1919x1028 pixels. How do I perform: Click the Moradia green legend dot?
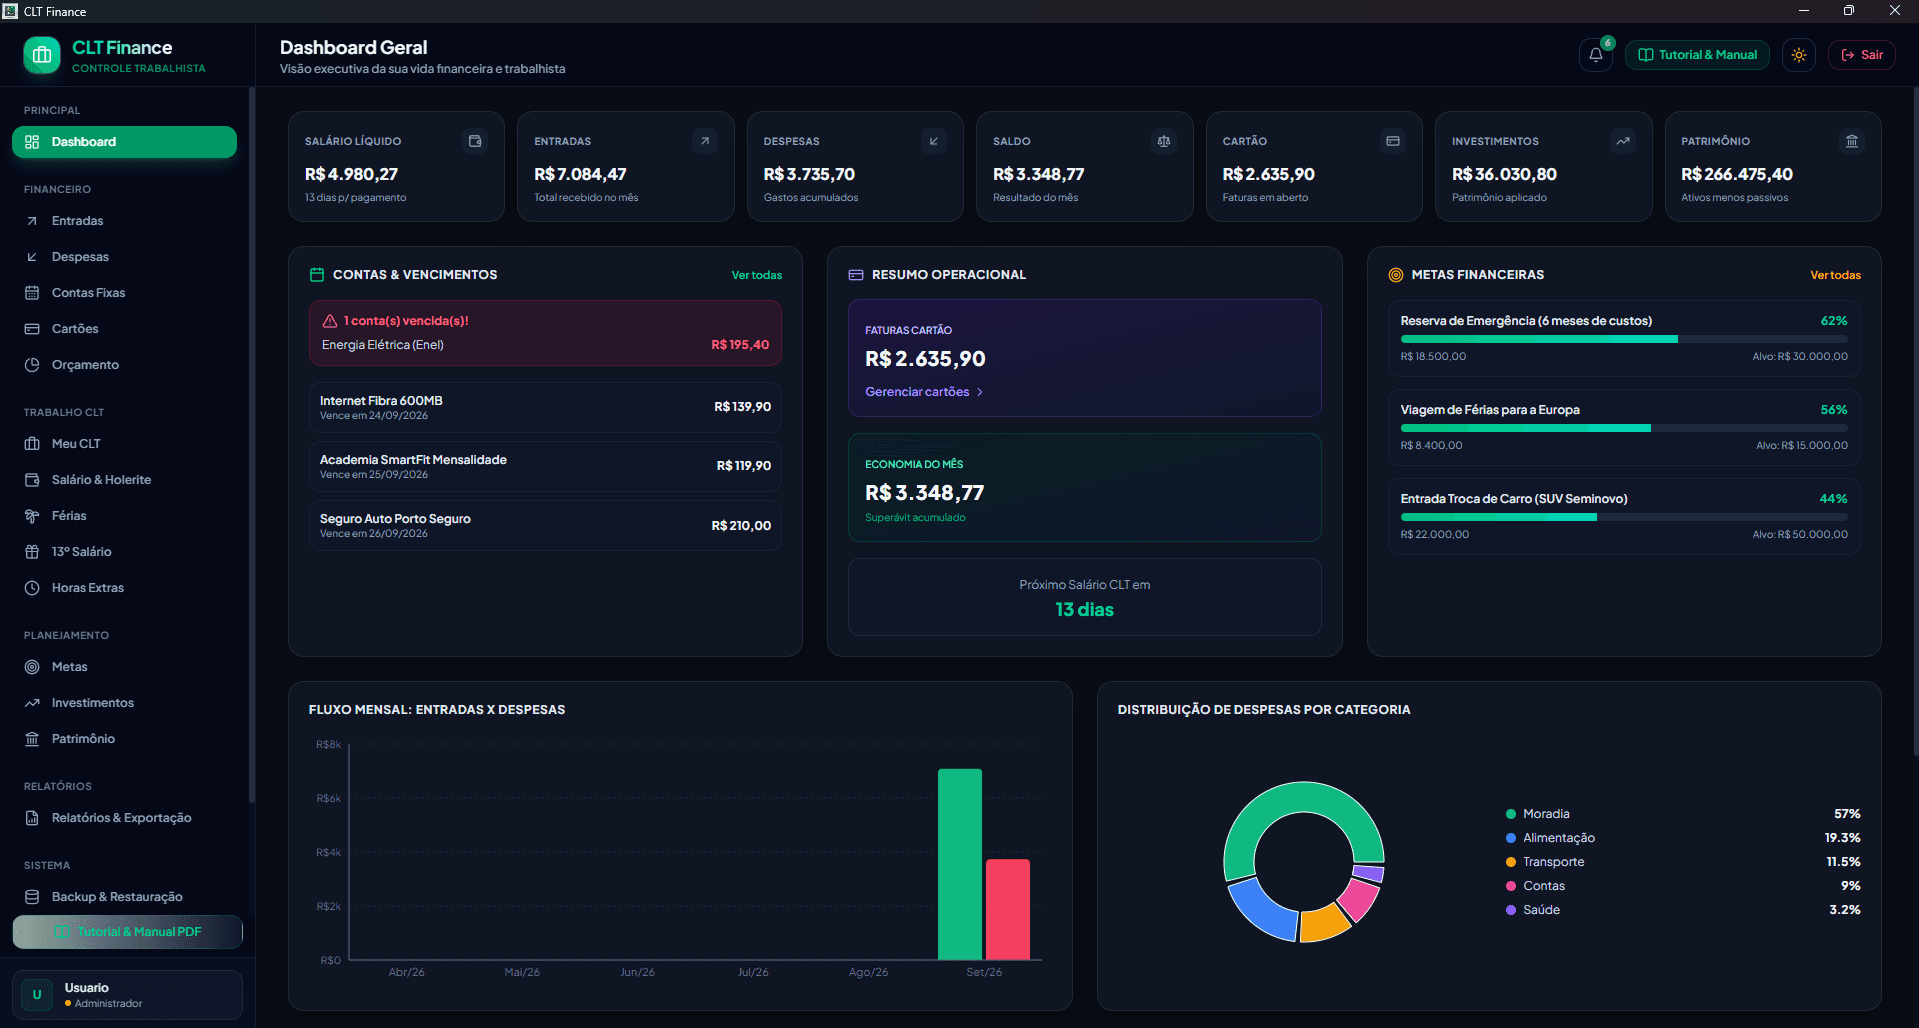coord(1511,814)
